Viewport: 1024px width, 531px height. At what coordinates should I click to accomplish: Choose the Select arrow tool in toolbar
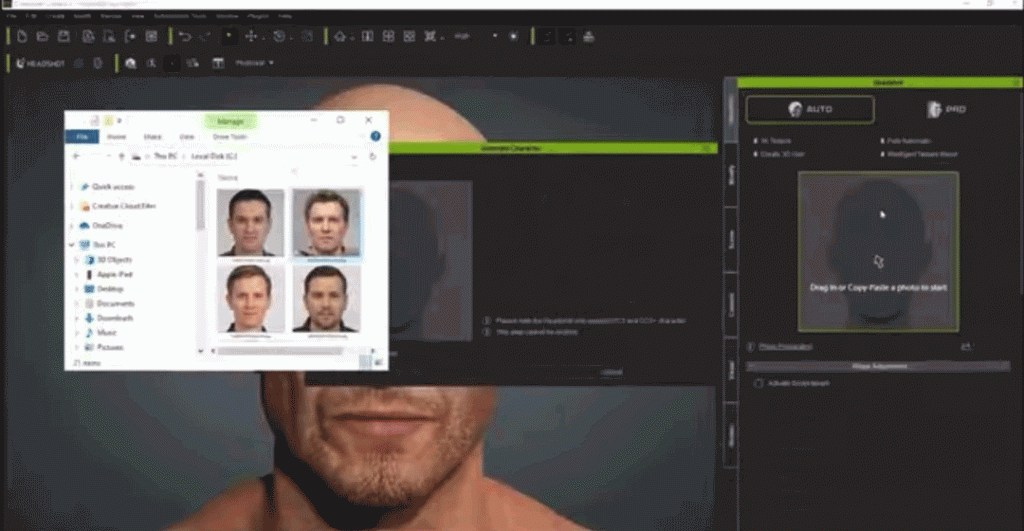tap(229, 37)
